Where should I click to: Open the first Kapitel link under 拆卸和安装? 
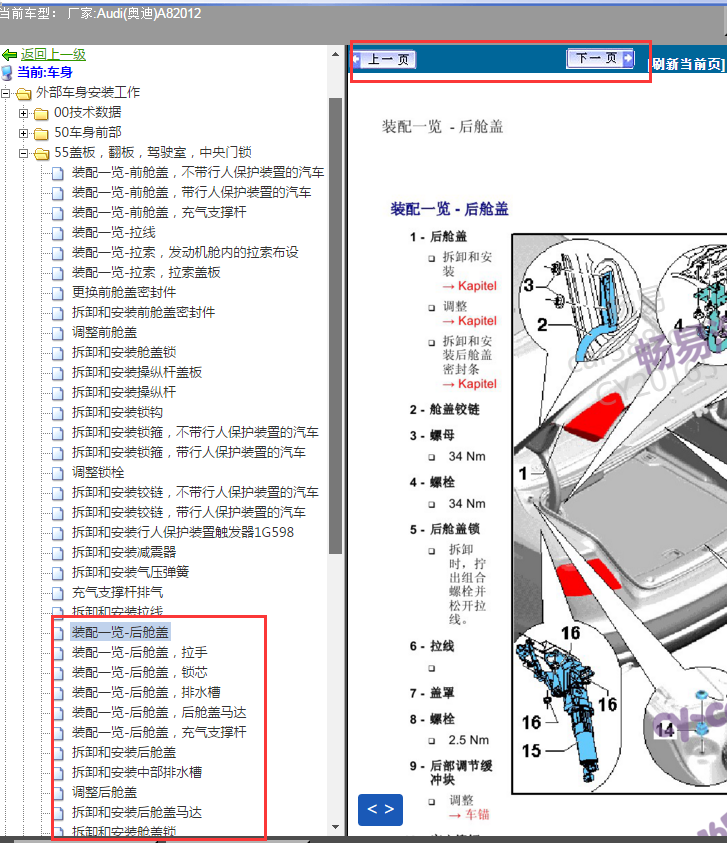point(469,285)
